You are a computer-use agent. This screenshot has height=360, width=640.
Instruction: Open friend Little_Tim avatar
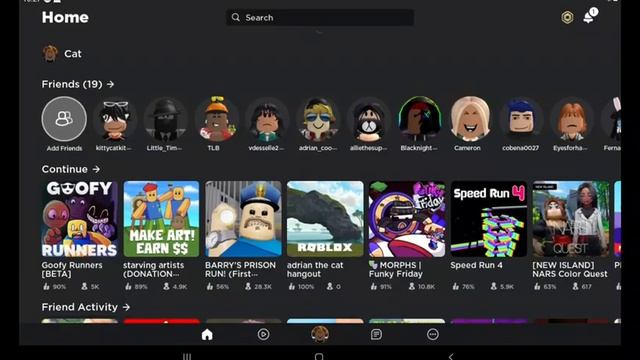tap(165, 119)
